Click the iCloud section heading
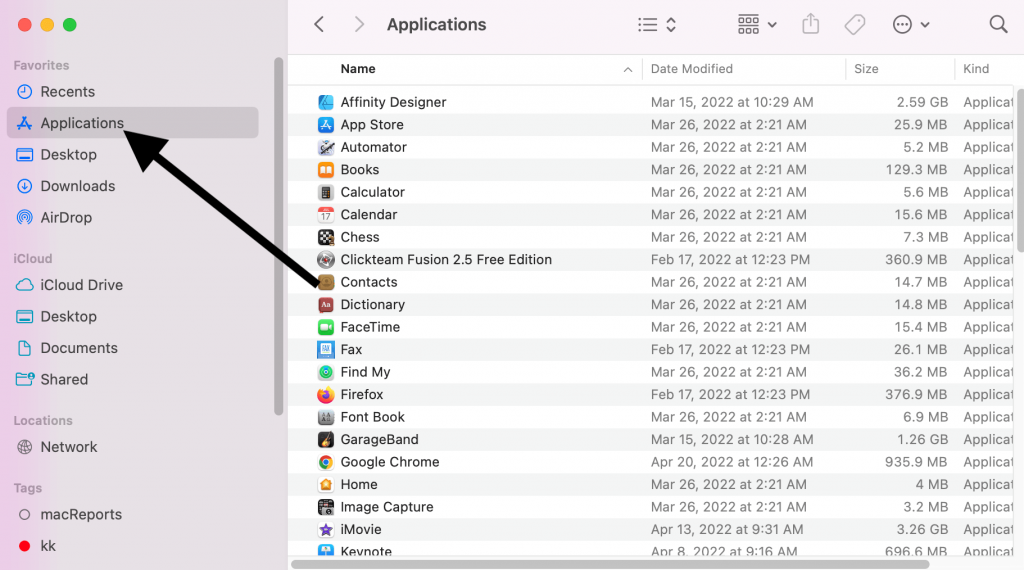Viewport: 1024px width, 570px height. (33, 259)
